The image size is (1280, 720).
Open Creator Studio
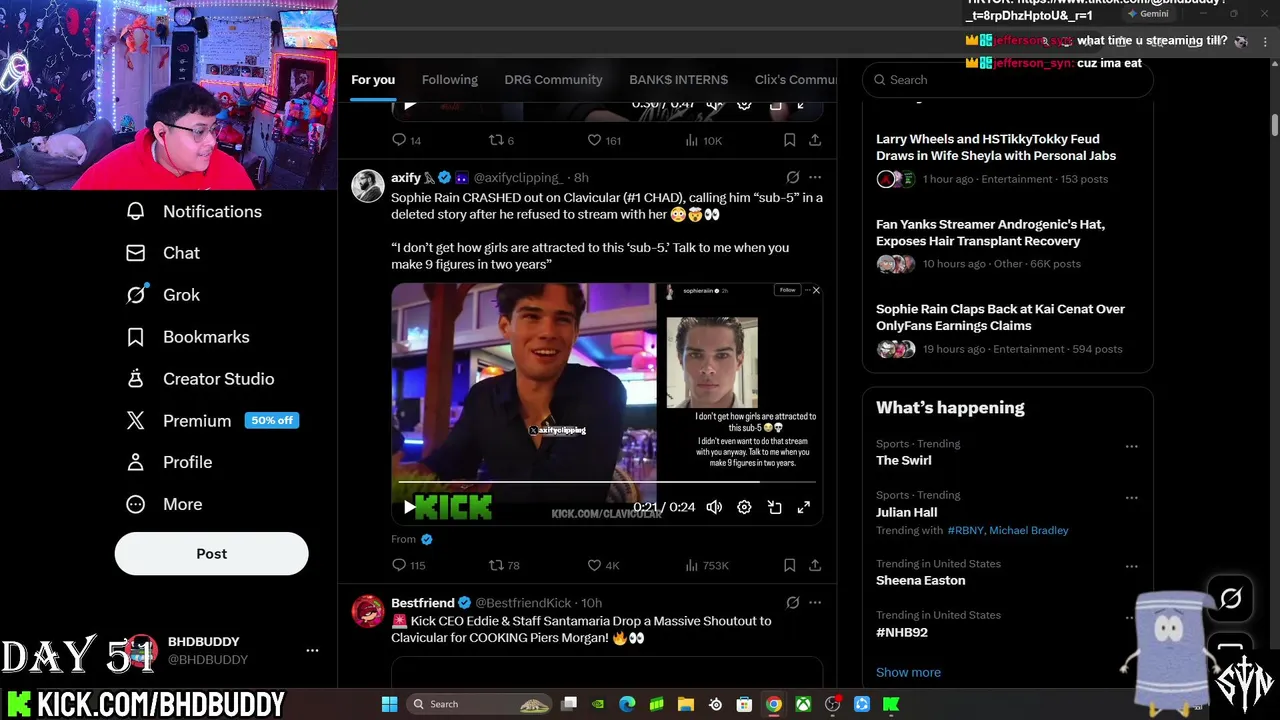coord(200,379)
